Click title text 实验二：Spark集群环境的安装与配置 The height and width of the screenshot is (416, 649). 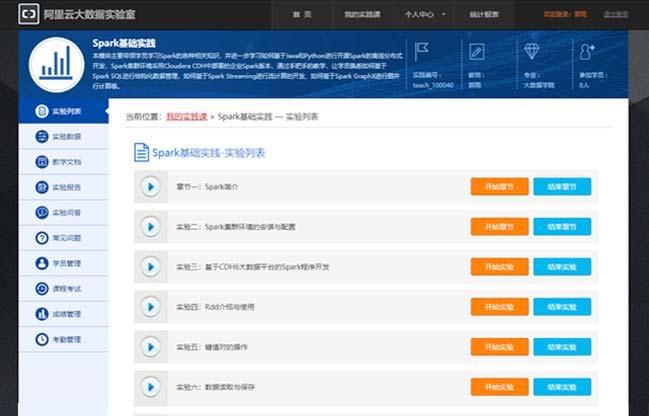(236, 227)
